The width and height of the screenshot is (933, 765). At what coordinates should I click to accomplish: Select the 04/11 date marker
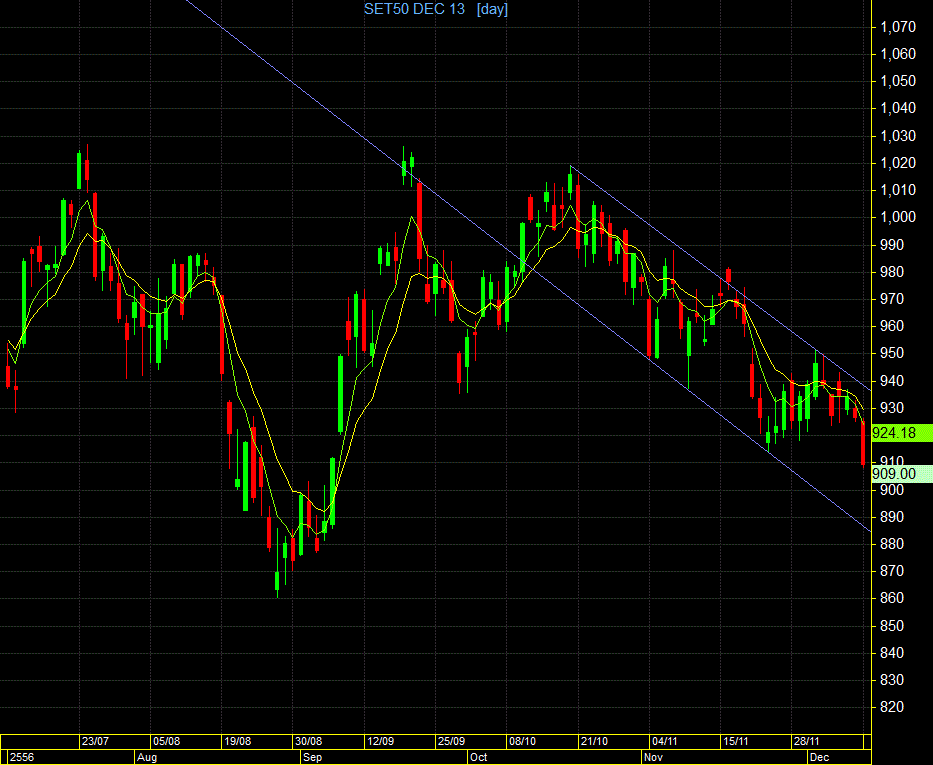pyautogui.click(x=665, y=741)
